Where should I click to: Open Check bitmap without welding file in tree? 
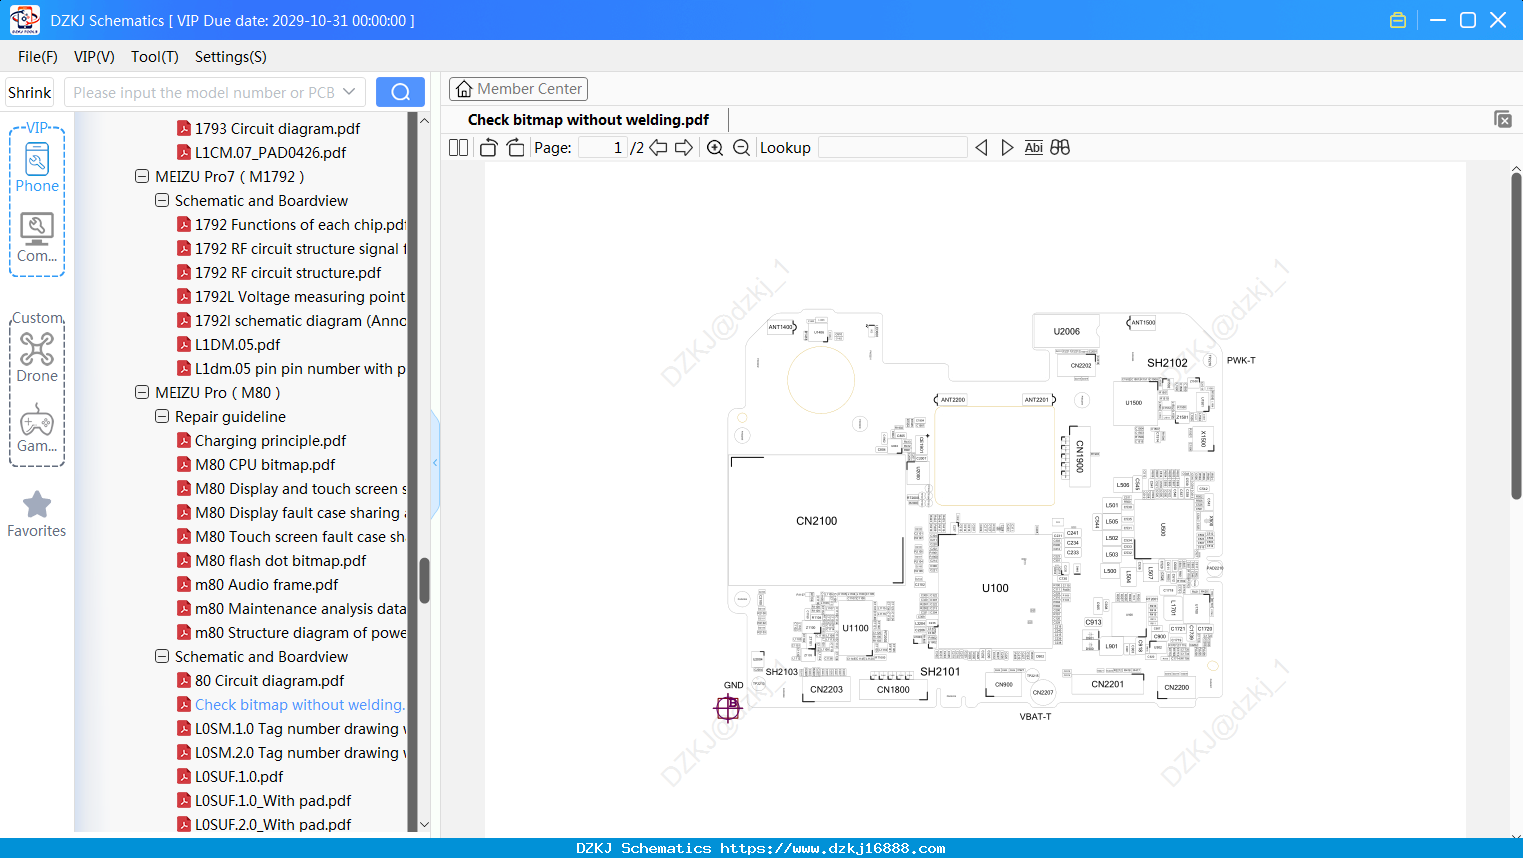[300, 704]
